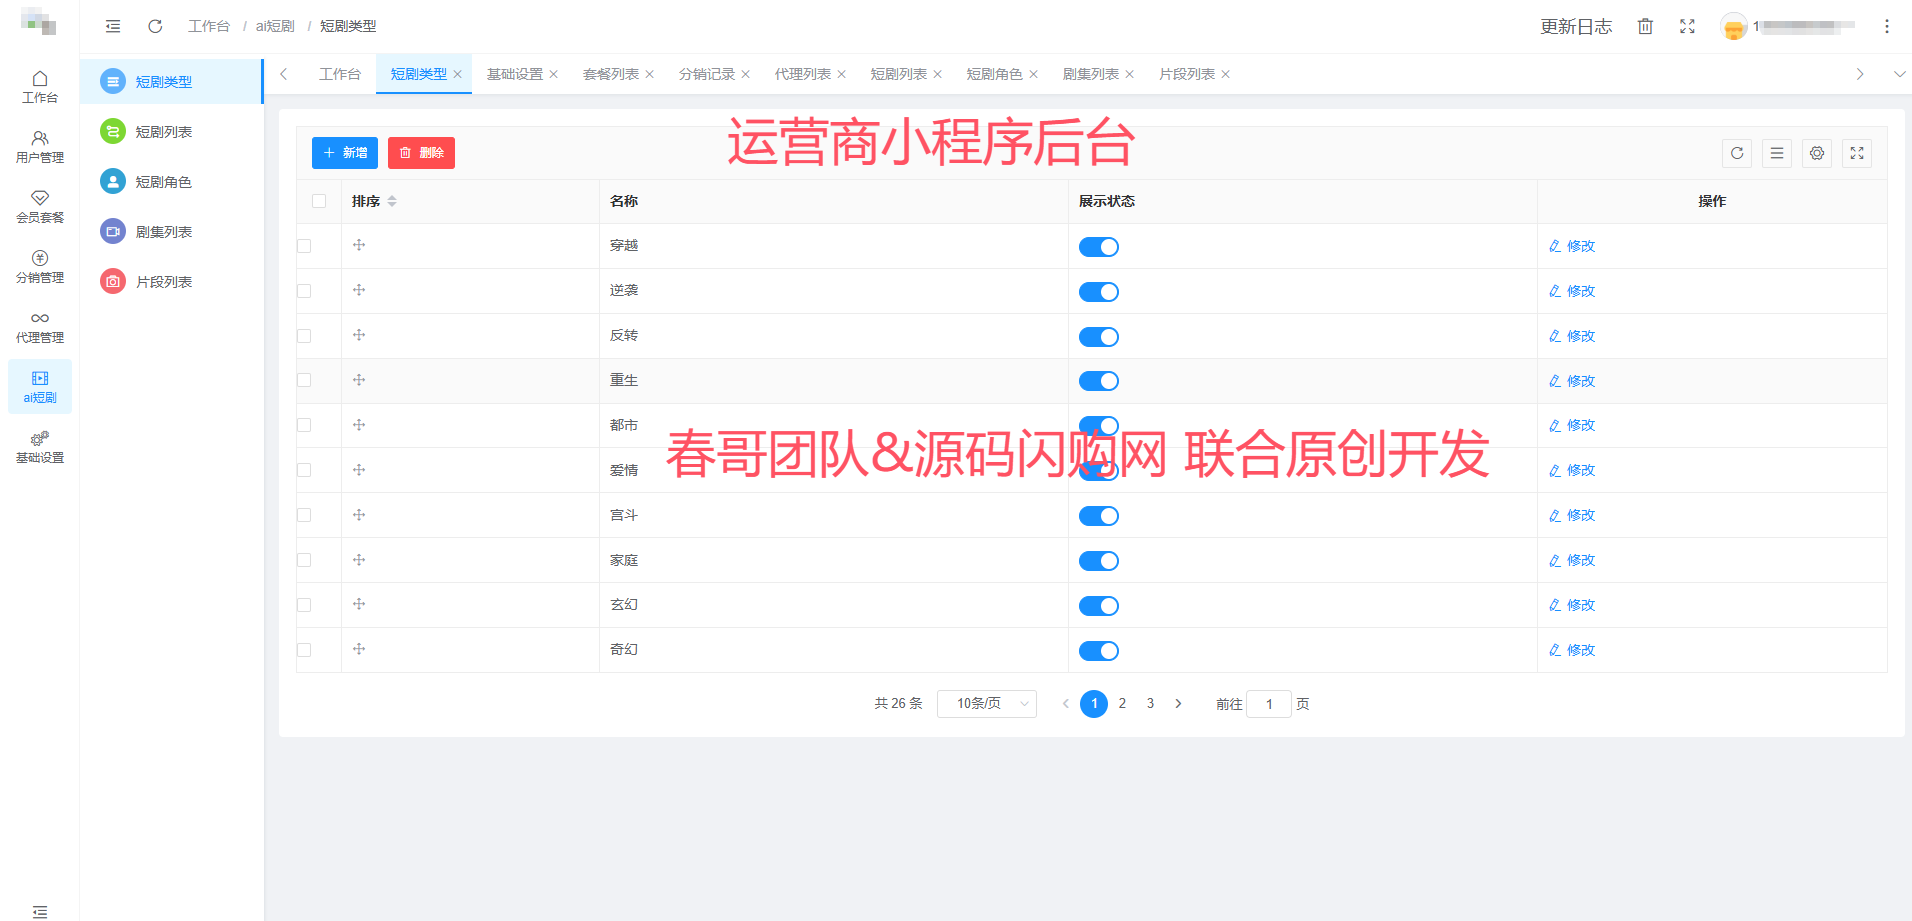Click the 新增 add button
The width and height of the screenshot is (1912, 921).
345,153
